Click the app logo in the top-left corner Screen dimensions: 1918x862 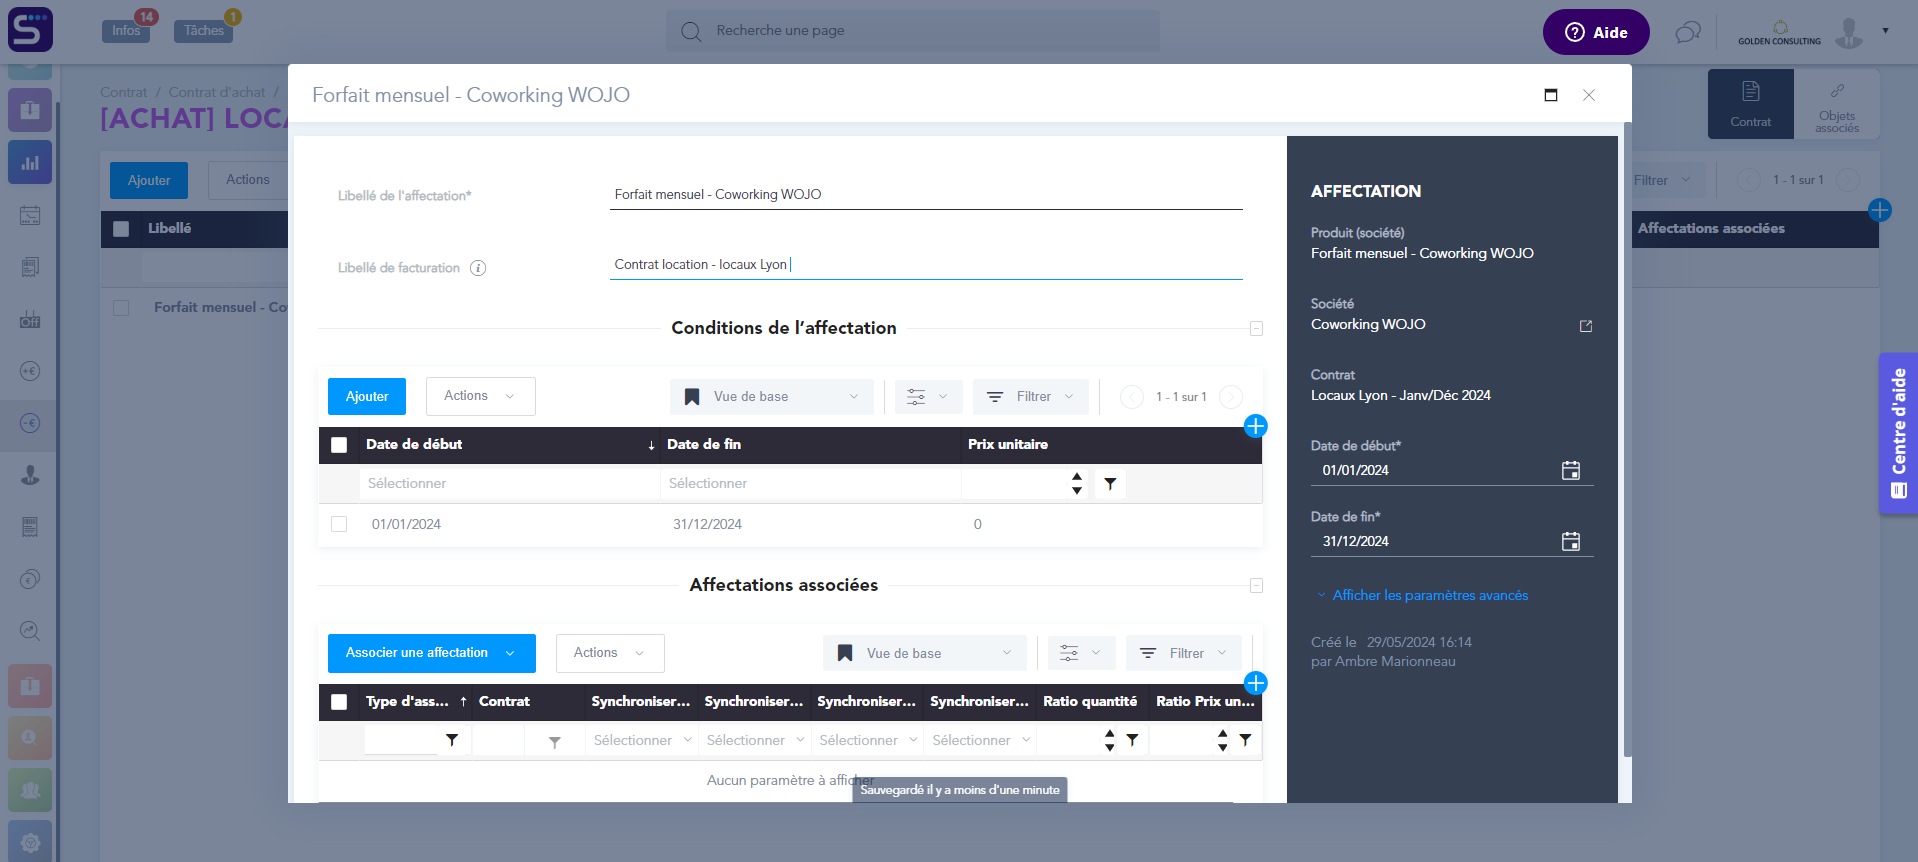30,30
